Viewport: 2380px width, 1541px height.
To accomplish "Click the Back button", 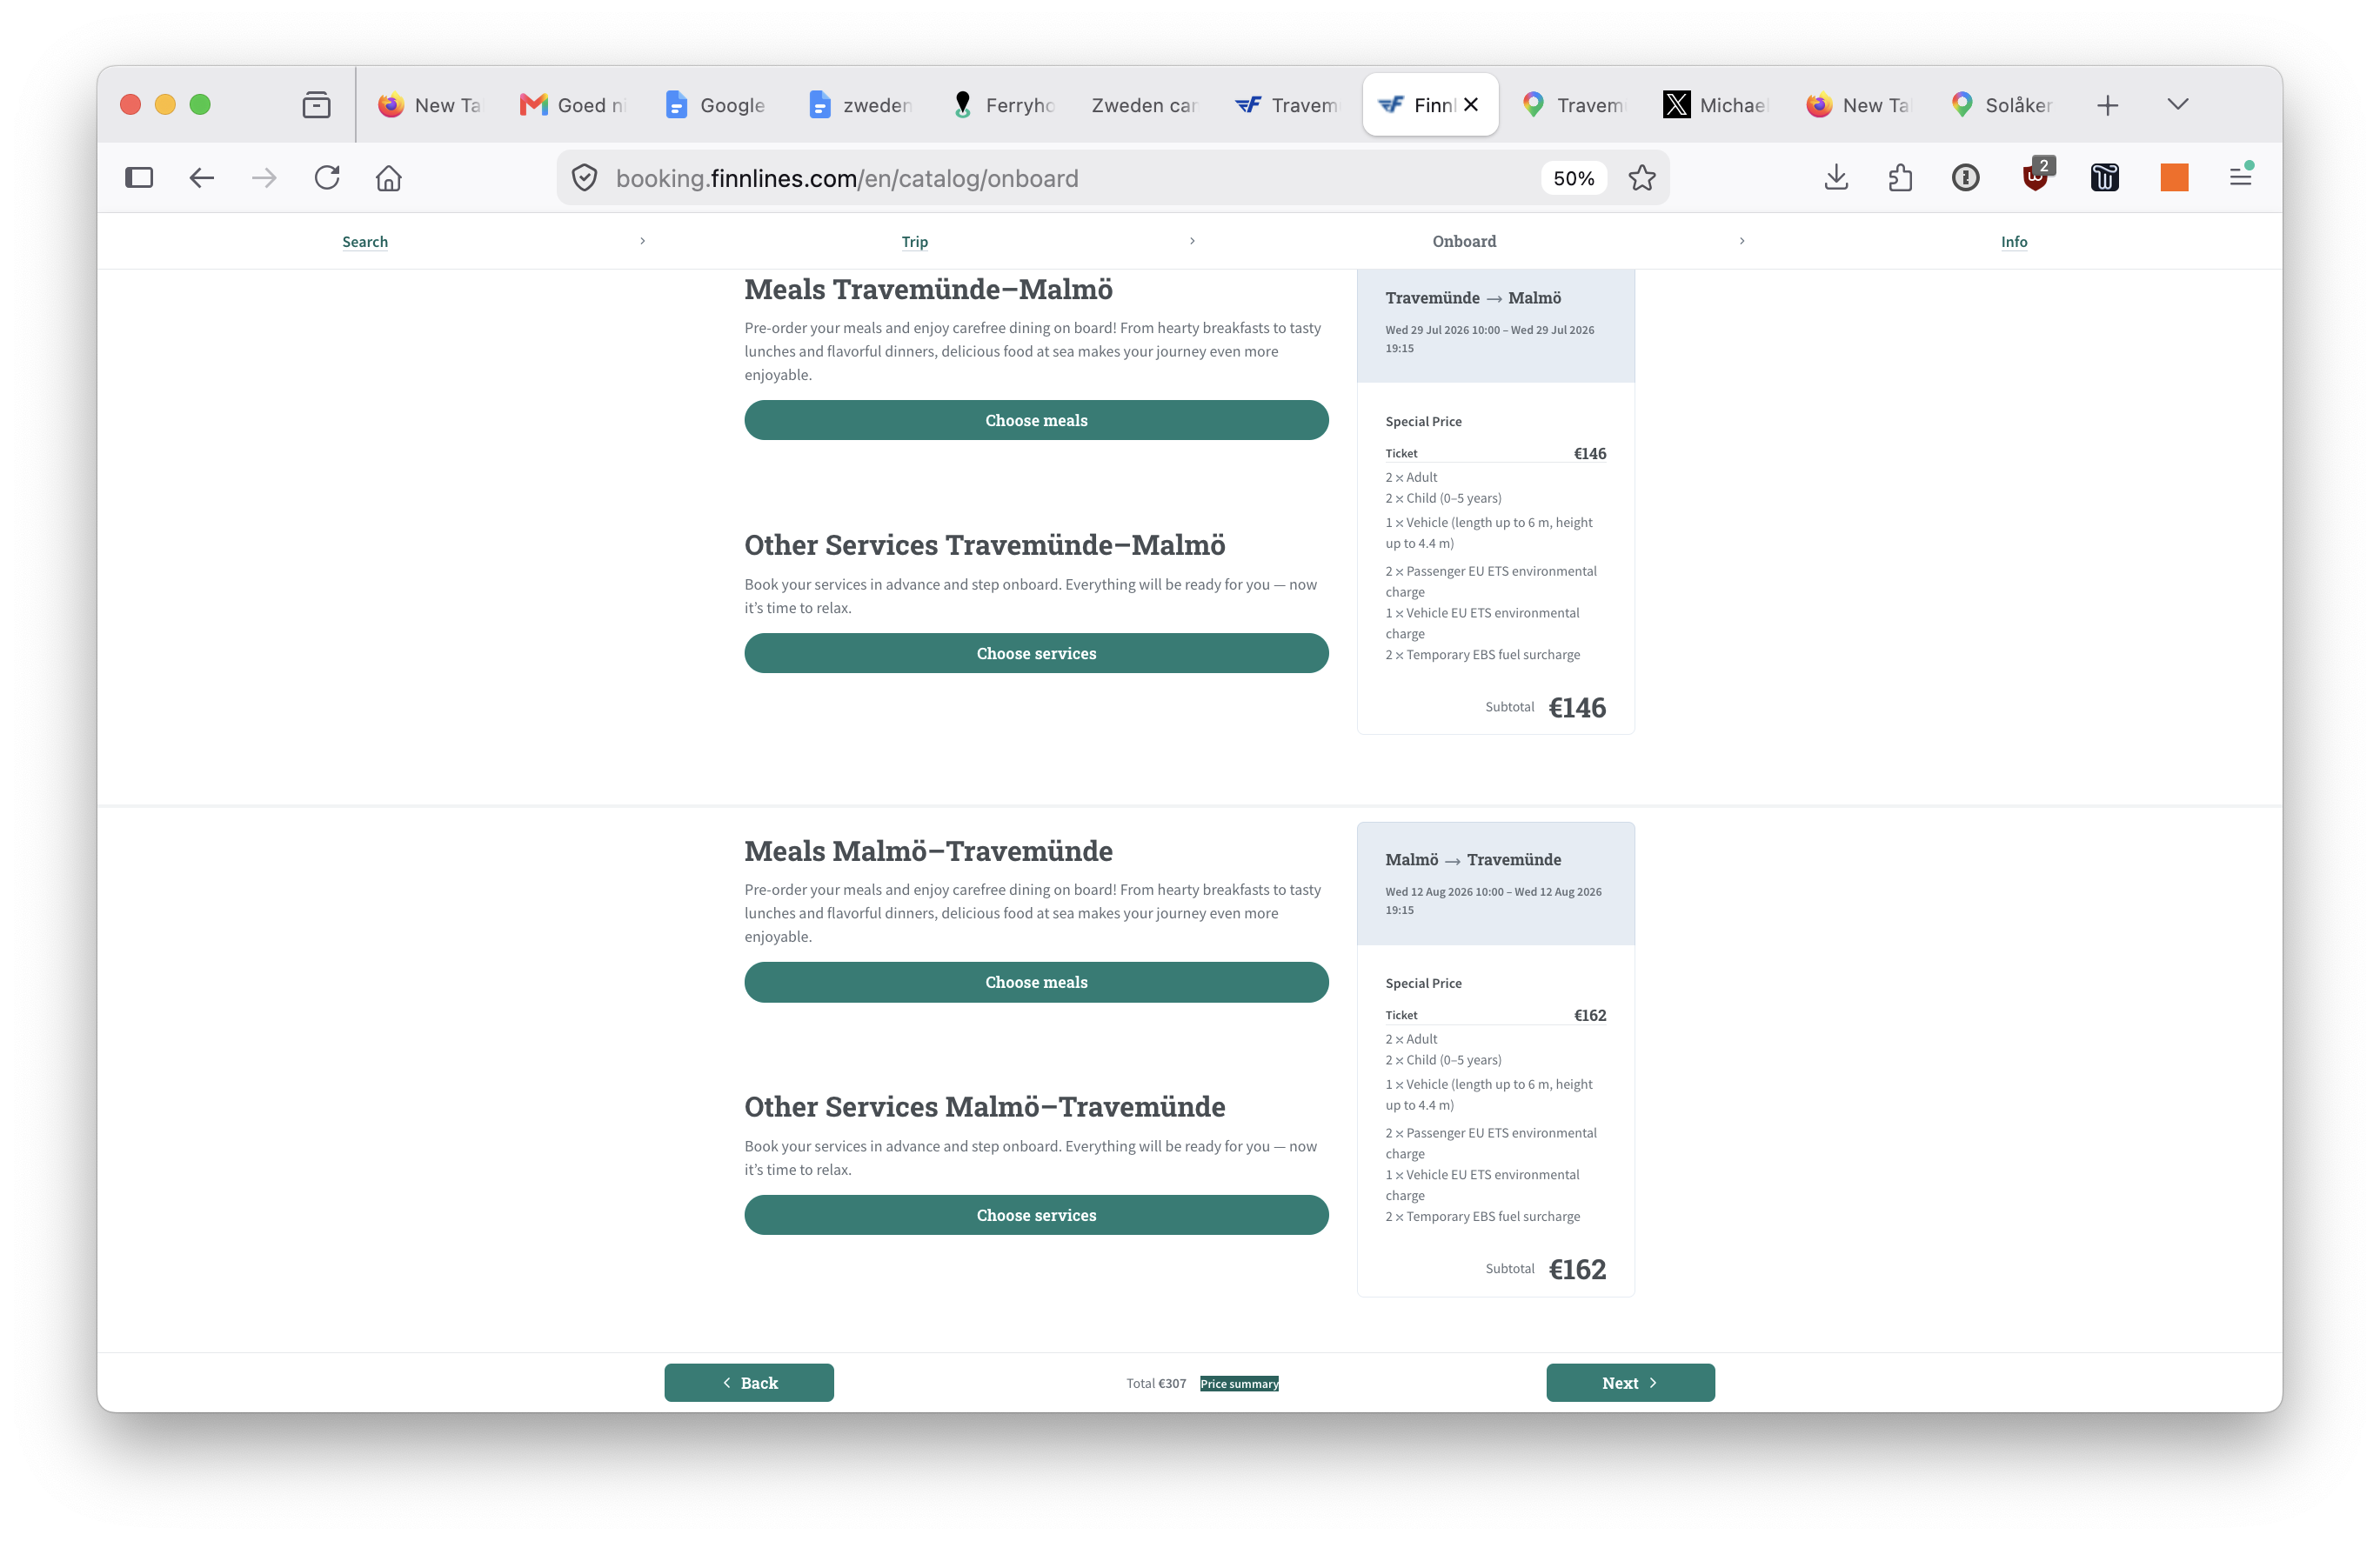I will [749, 1383].
